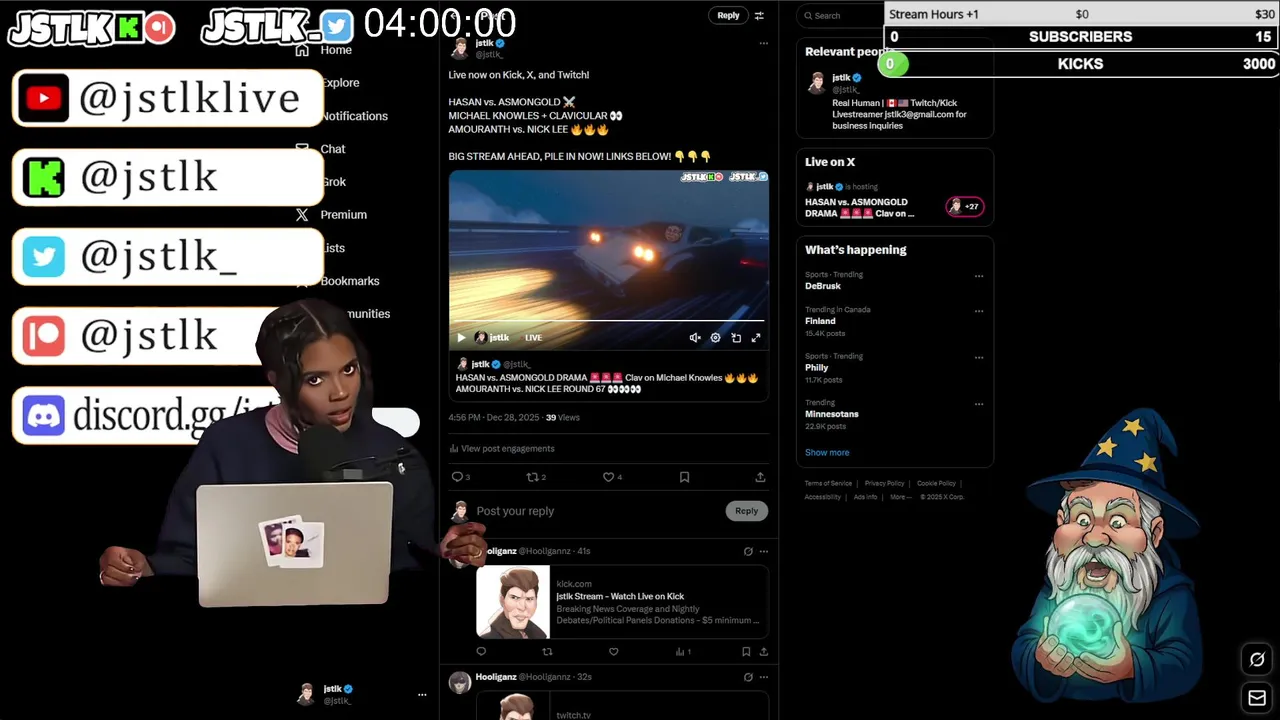1280x720 pixels.
Task: Like the kick.com Hooliganz reply
Action: click(613, 652)
